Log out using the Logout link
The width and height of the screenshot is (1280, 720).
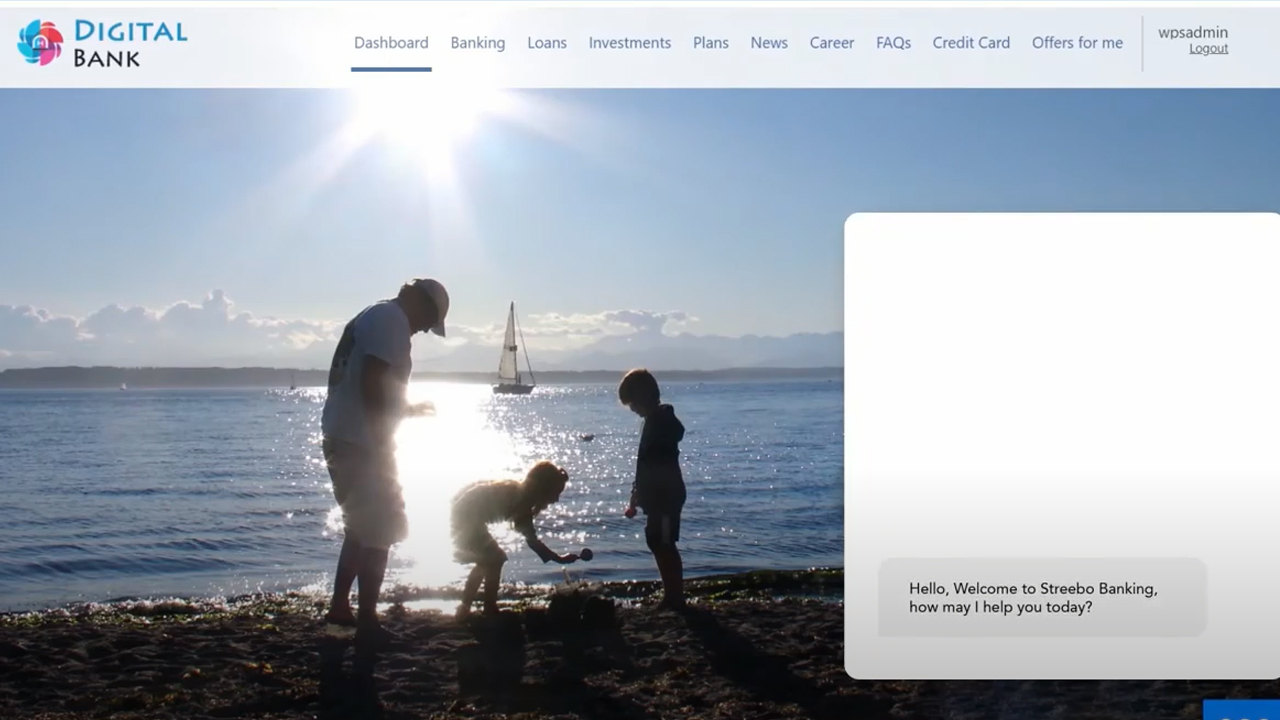click(1208, 49)
